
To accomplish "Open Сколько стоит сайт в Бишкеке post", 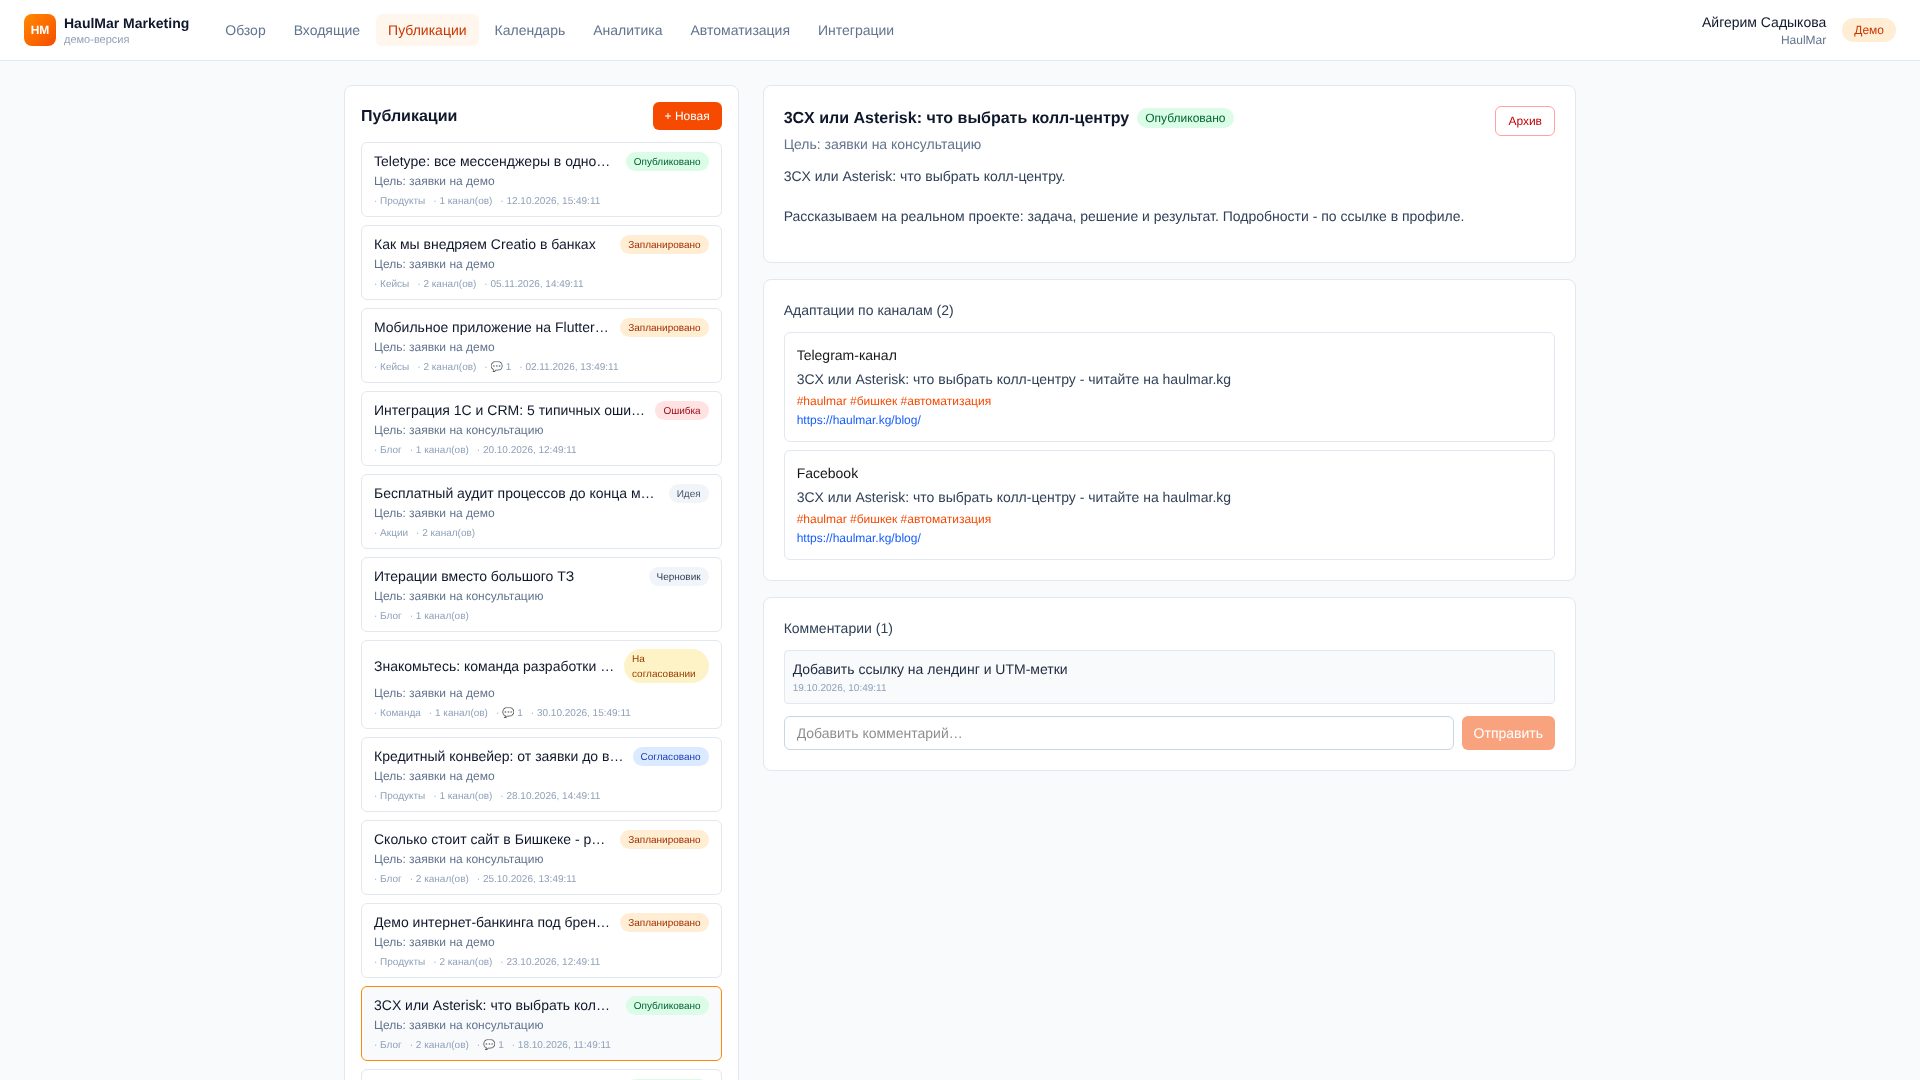I will [541, 858].
